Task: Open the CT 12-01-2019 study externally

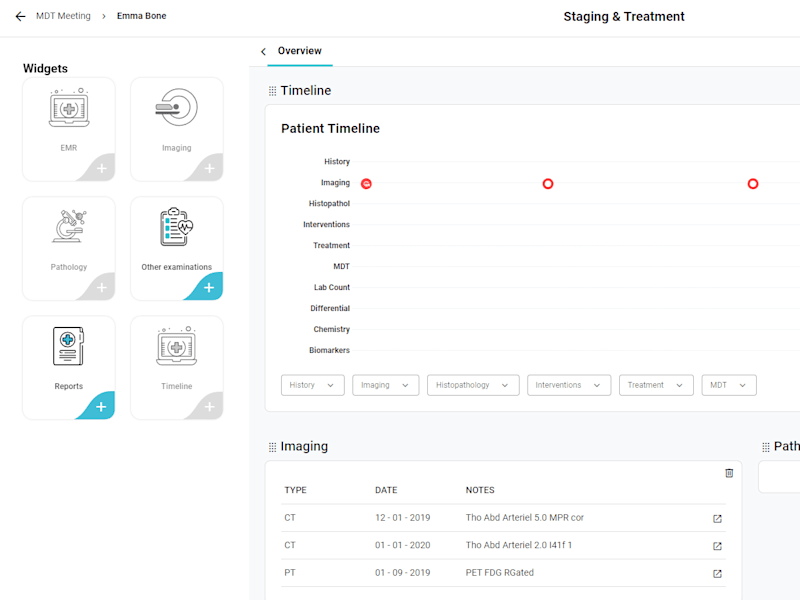Action: pyautogui.click(x=717, y=518)
